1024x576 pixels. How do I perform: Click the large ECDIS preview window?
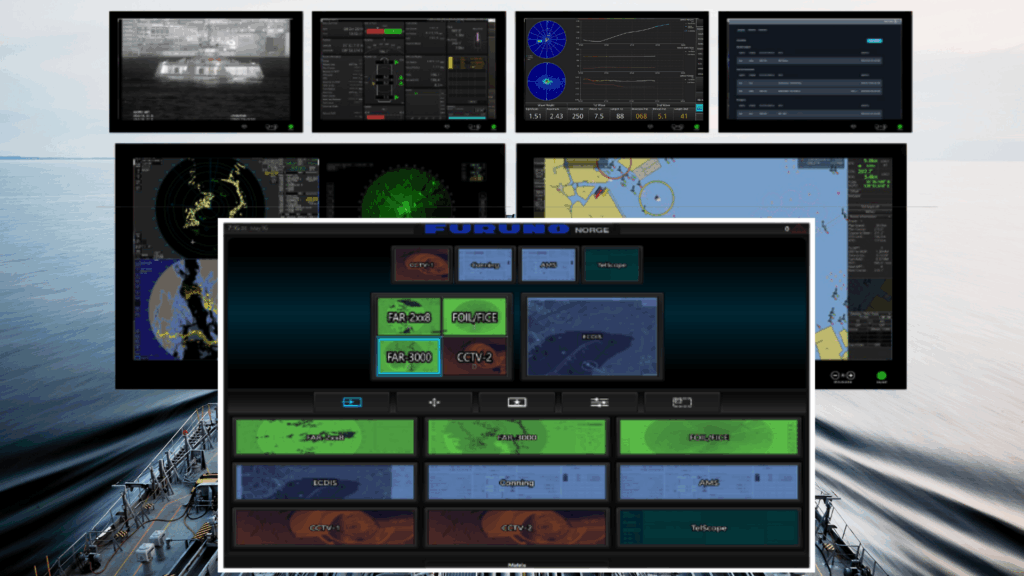point(591,336)
